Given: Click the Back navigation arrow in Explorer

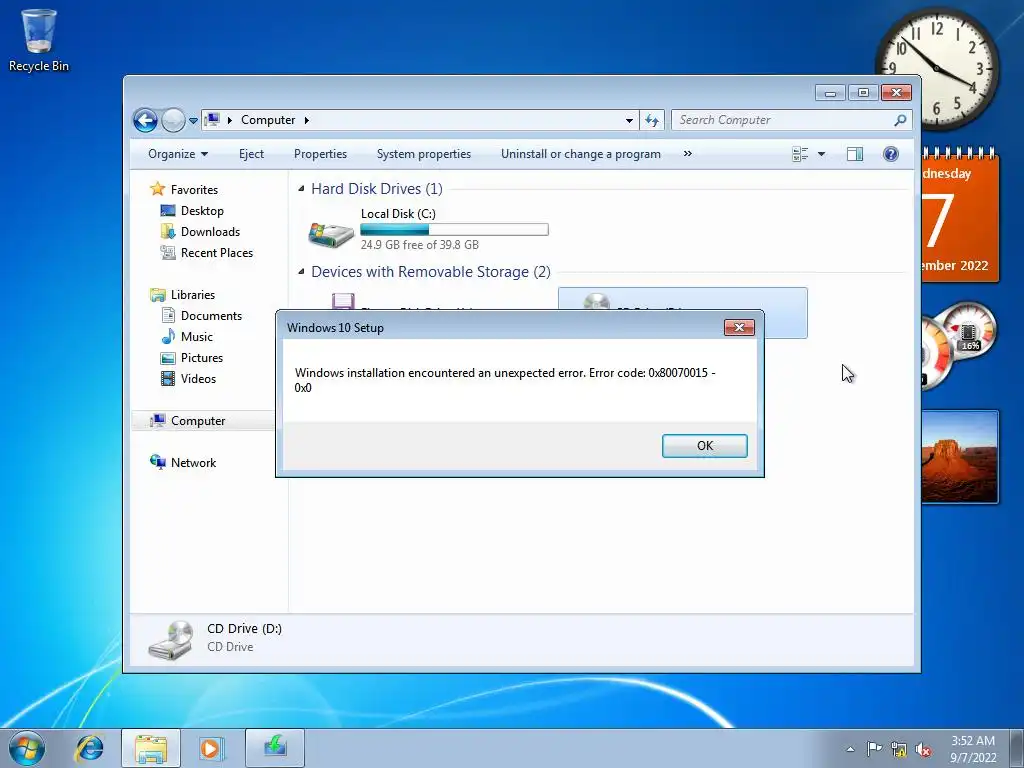Looking at the screenshot, I should pyautogui.click(x=145, y=120).
